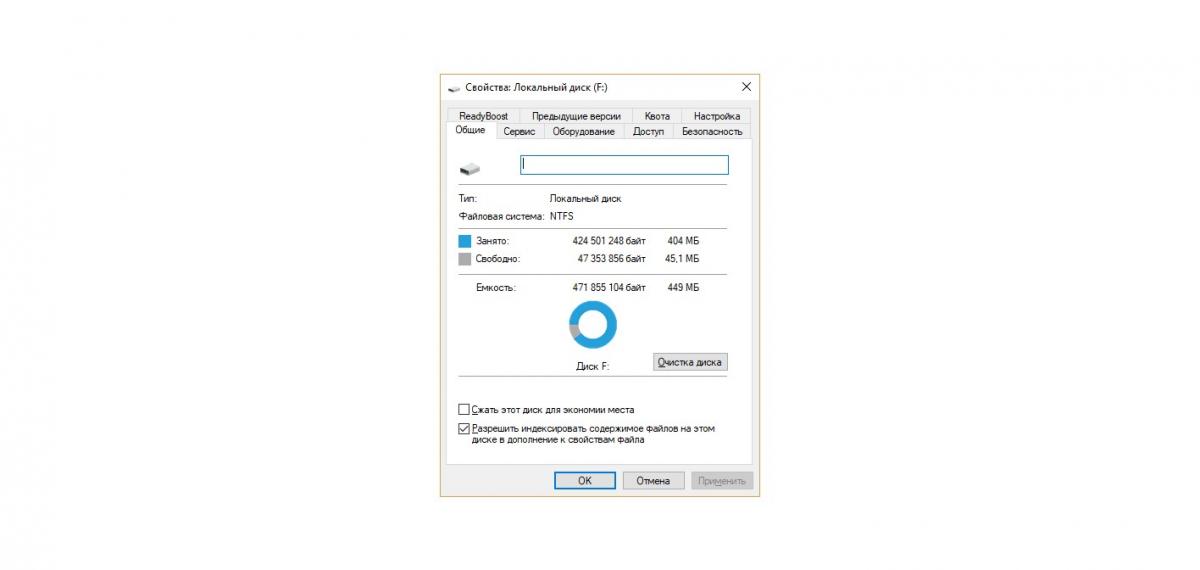1200x570 pixels.
Task: Confirm with the OK button
Action: click(x=585, y=480)
